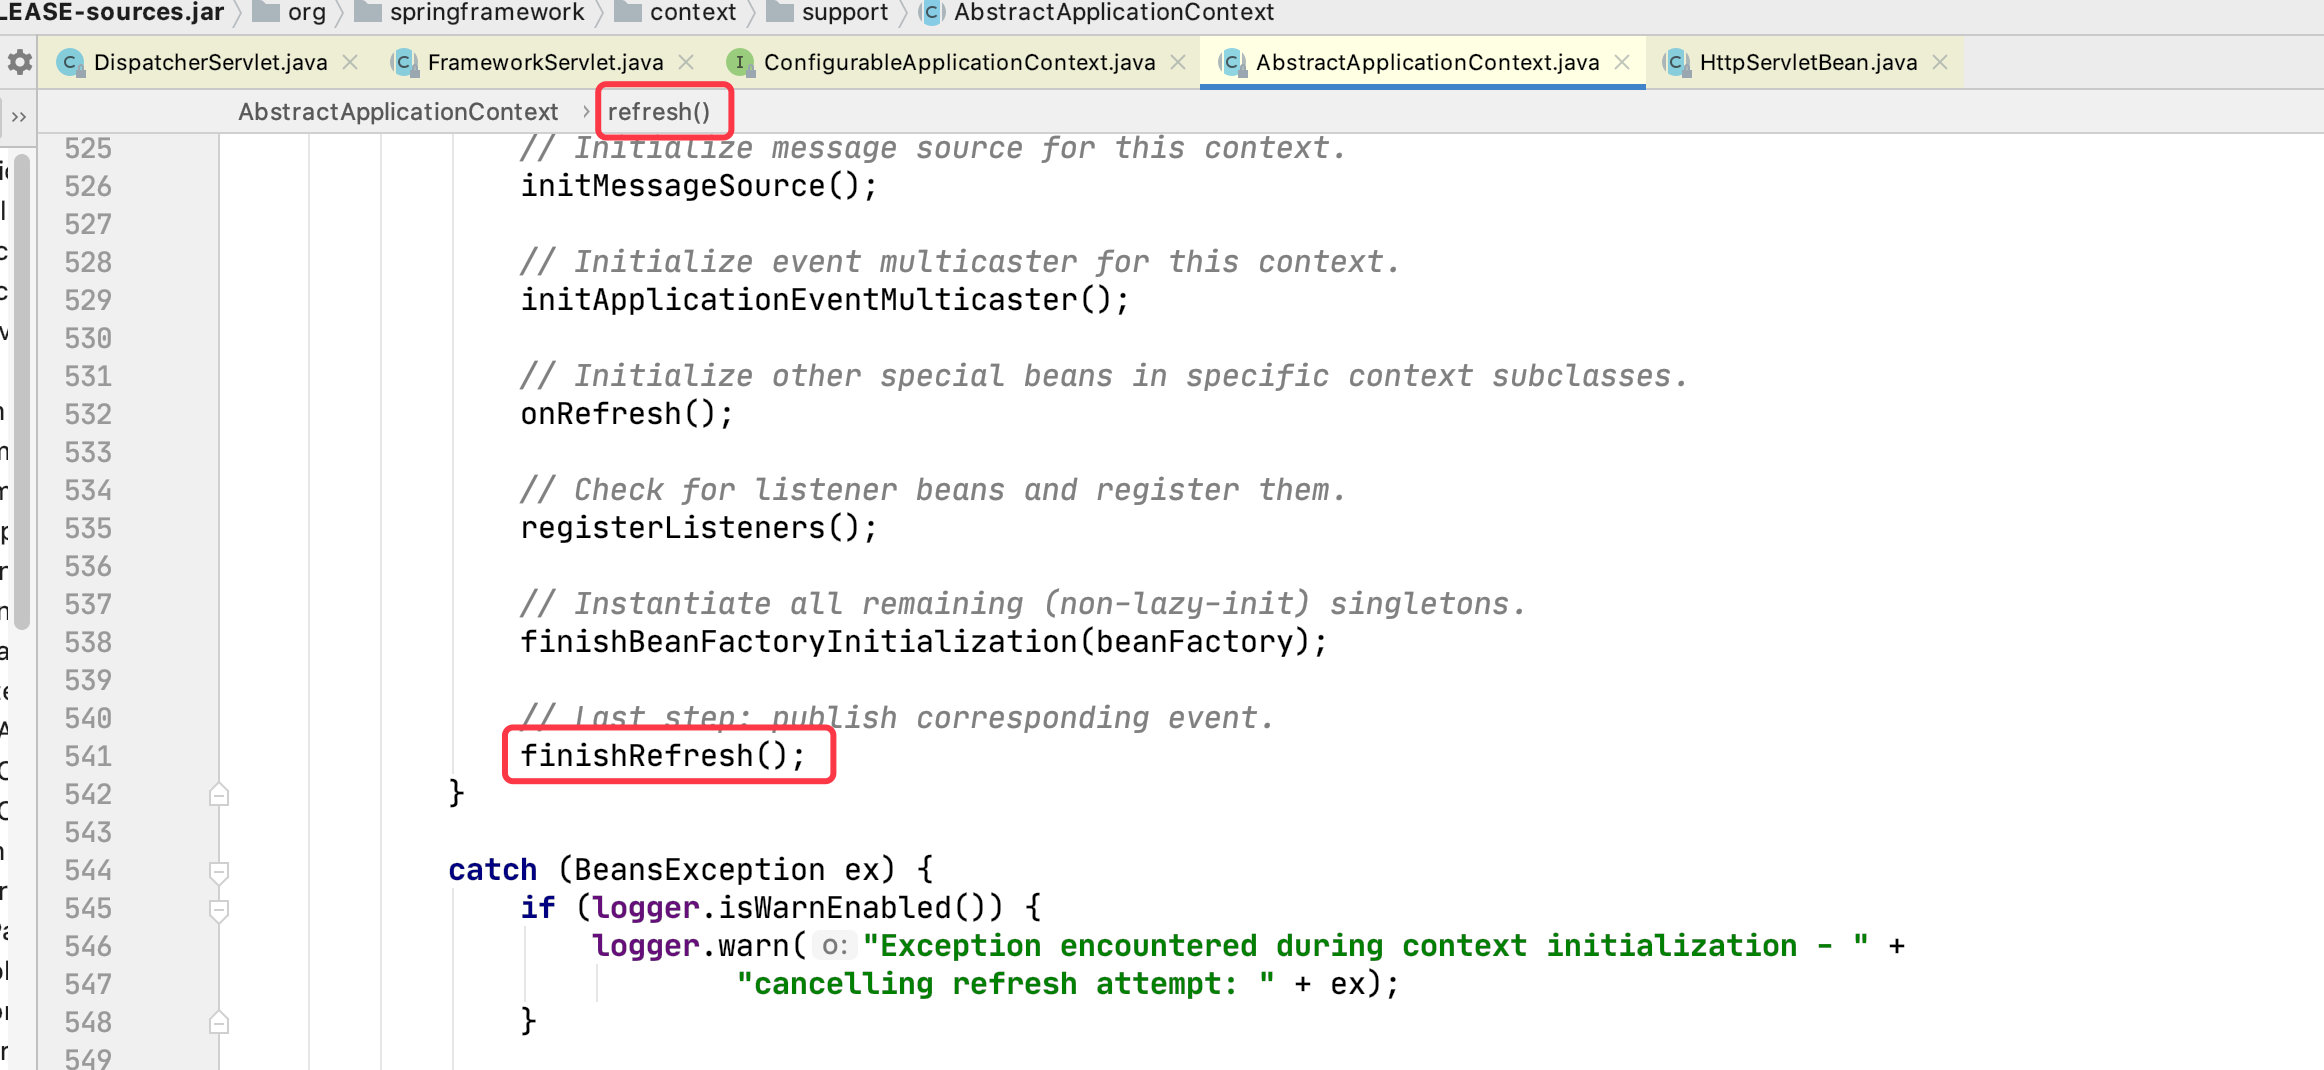The image size is (2324, 1070).
Task: Click the 'o:' parameter hint on line 546
Action: pyautogui.click(x=834, y=946)
